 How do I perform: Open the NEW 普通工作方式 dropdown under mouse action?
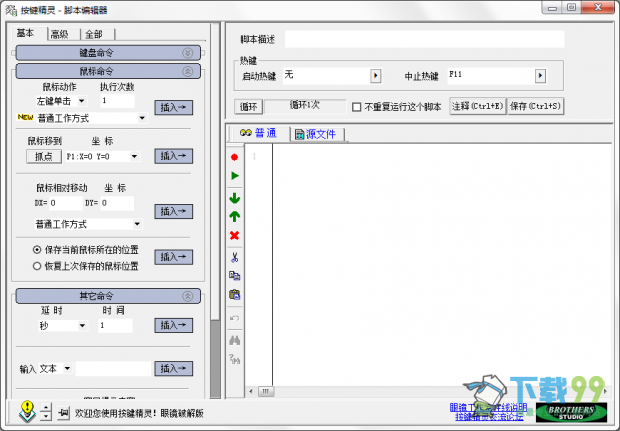[142, 118]
